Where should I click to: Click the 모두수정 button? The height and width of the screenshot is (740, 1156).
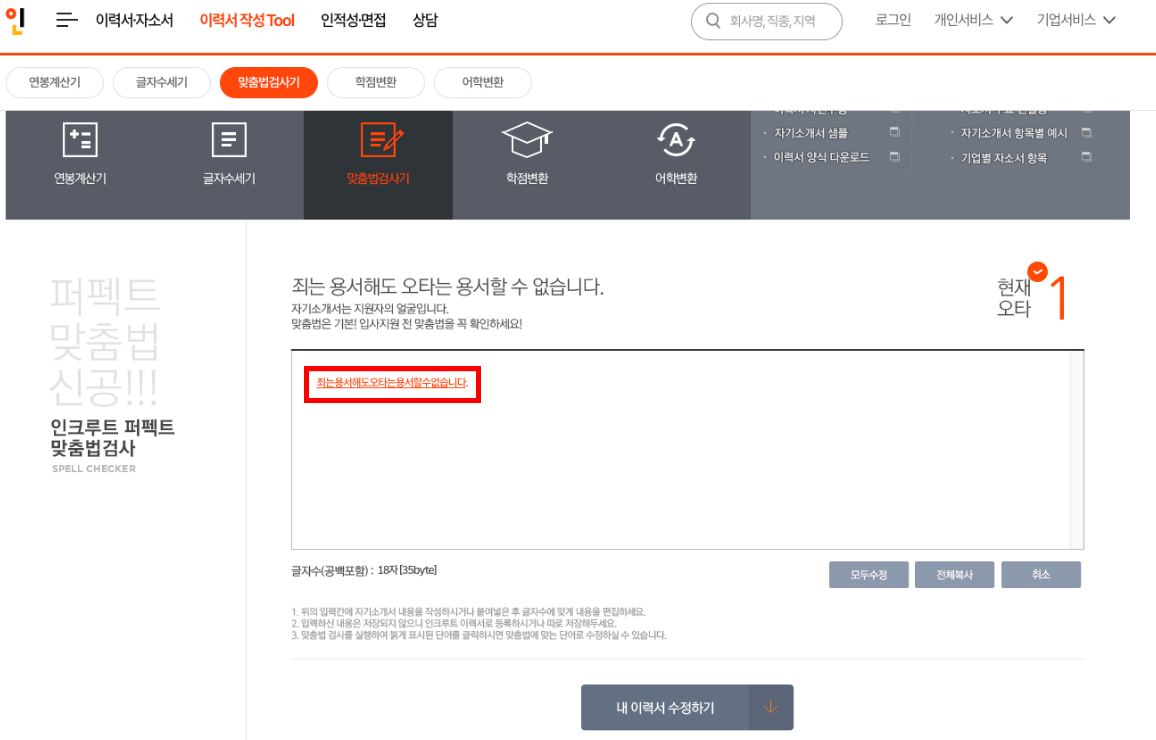(868, 574)
